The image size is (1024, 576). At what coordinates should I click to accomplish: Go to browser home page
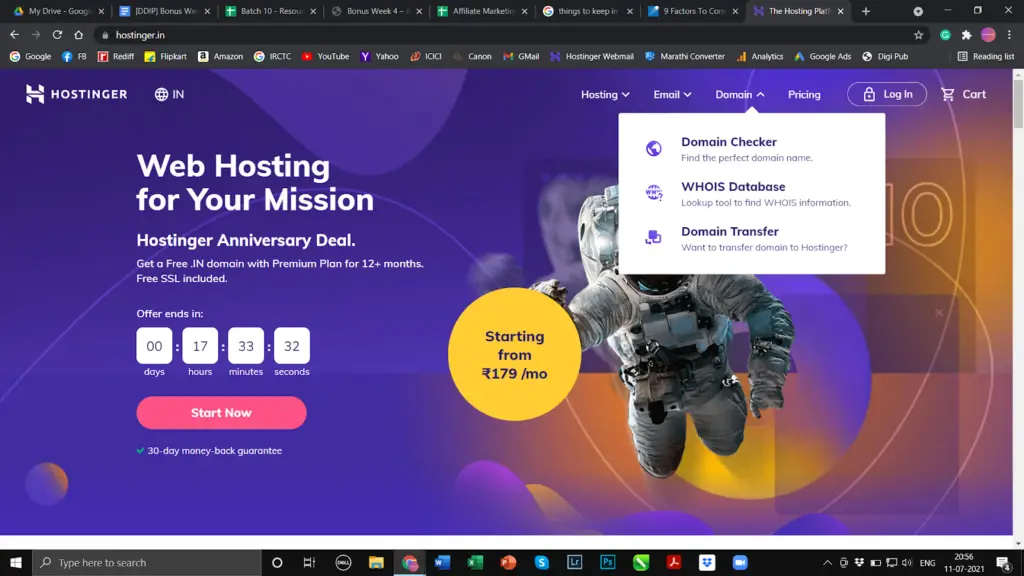[78, 35]
